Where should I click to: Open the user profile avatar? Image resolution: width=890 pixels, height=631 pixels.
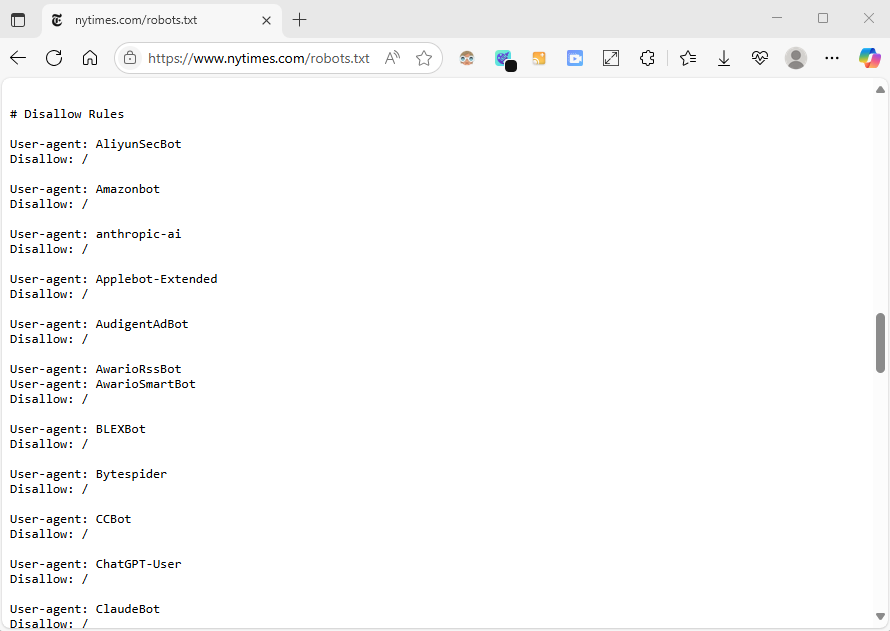coord(796,58)
